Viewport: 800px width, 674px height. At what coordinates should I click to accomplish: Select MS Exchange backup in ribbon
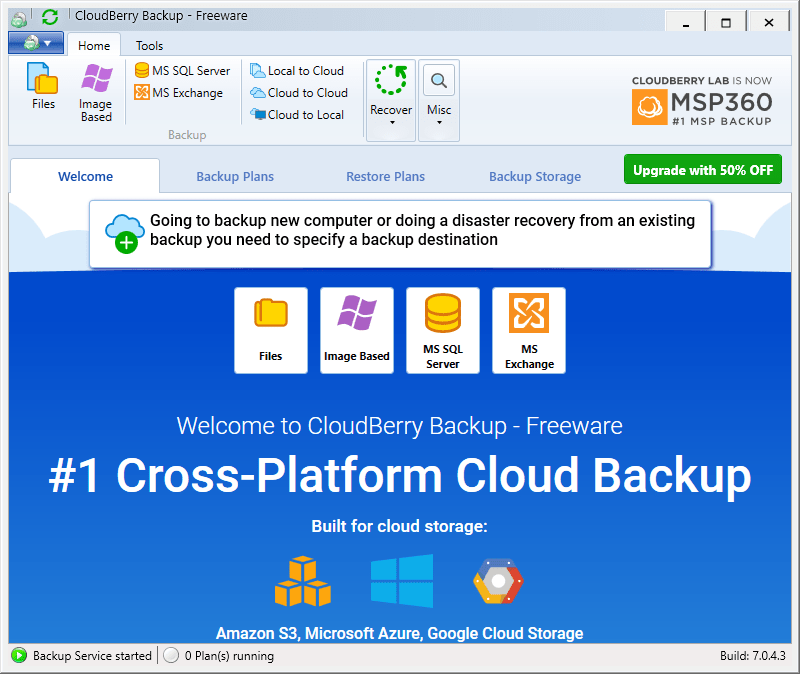pos(179,93)
